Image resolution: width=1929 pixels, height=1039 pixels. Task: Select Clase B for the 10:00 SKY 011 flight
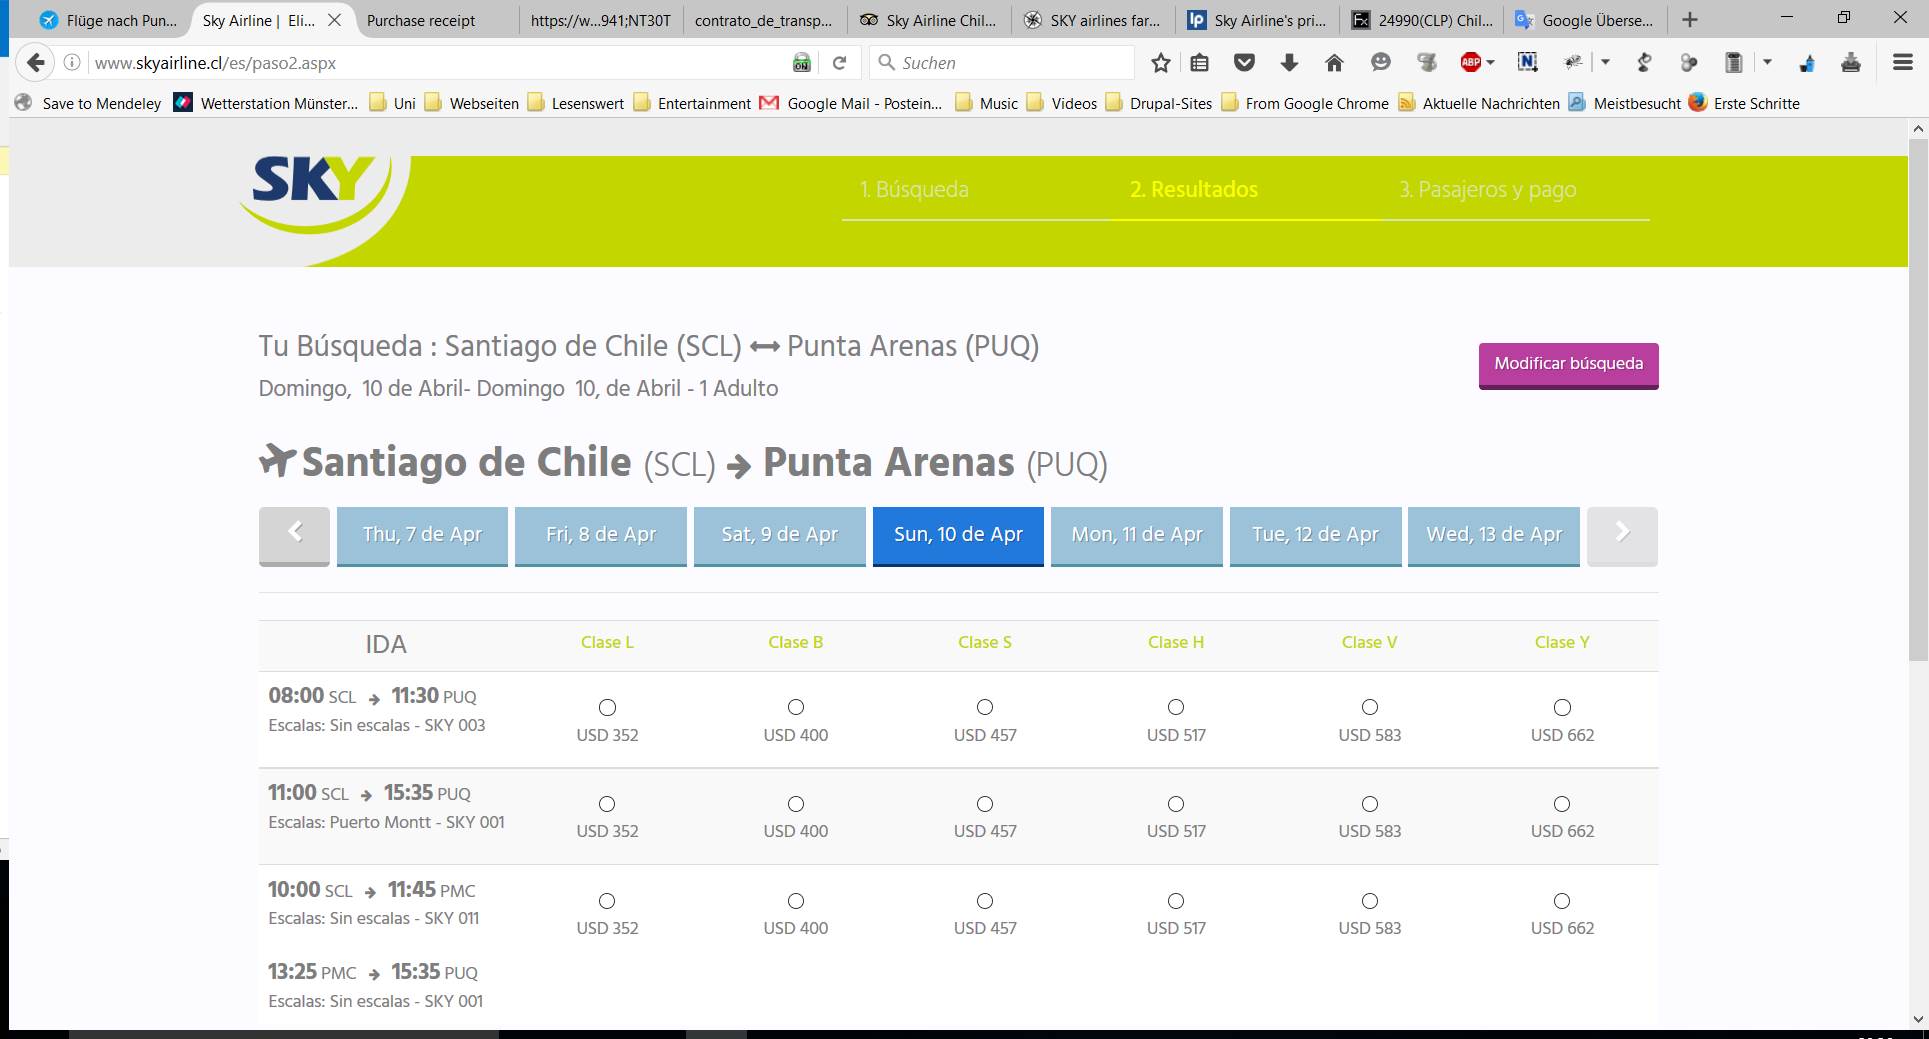click(x=796, y=901)
